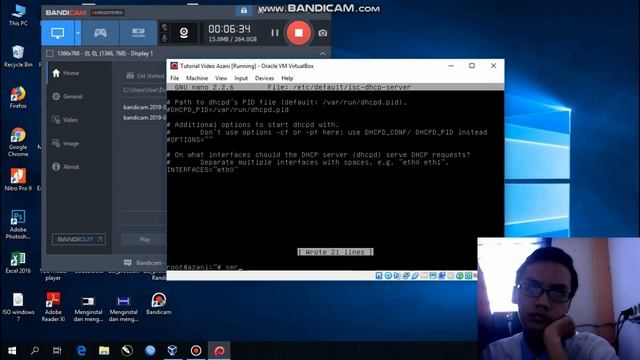640x360 pixels.
Task: Open Get Started tab in Bandicam
Action: [x=145, y=76]
